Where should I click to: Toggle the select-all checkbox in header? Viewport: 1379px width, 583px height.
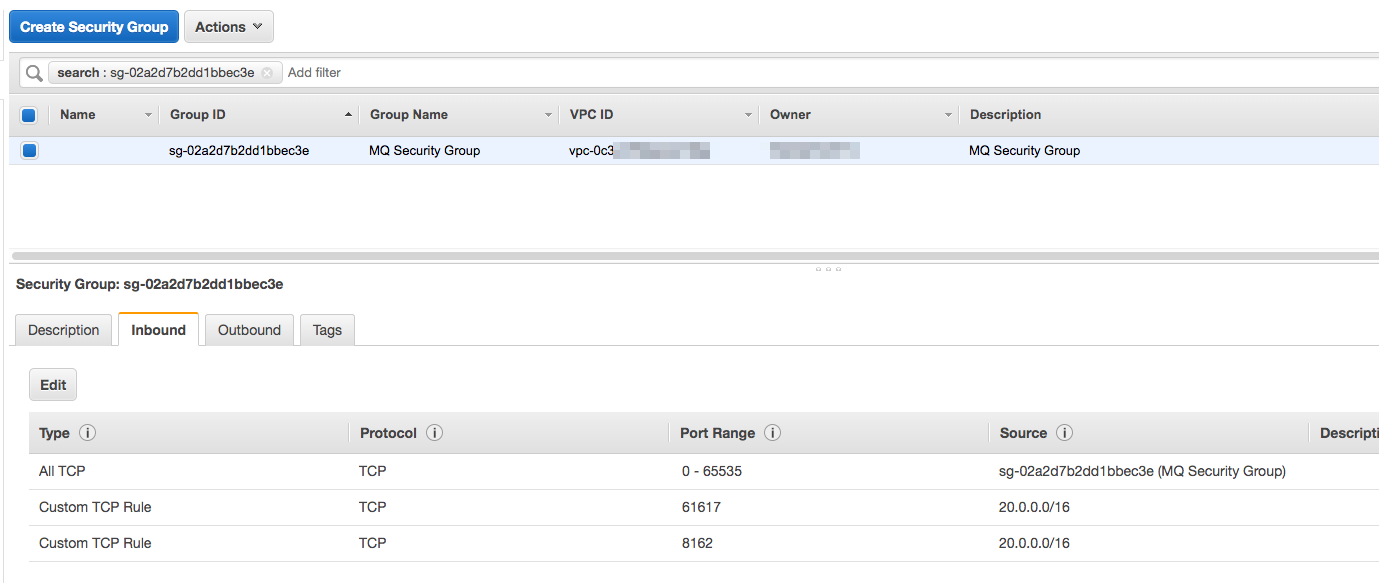point(29,115)
